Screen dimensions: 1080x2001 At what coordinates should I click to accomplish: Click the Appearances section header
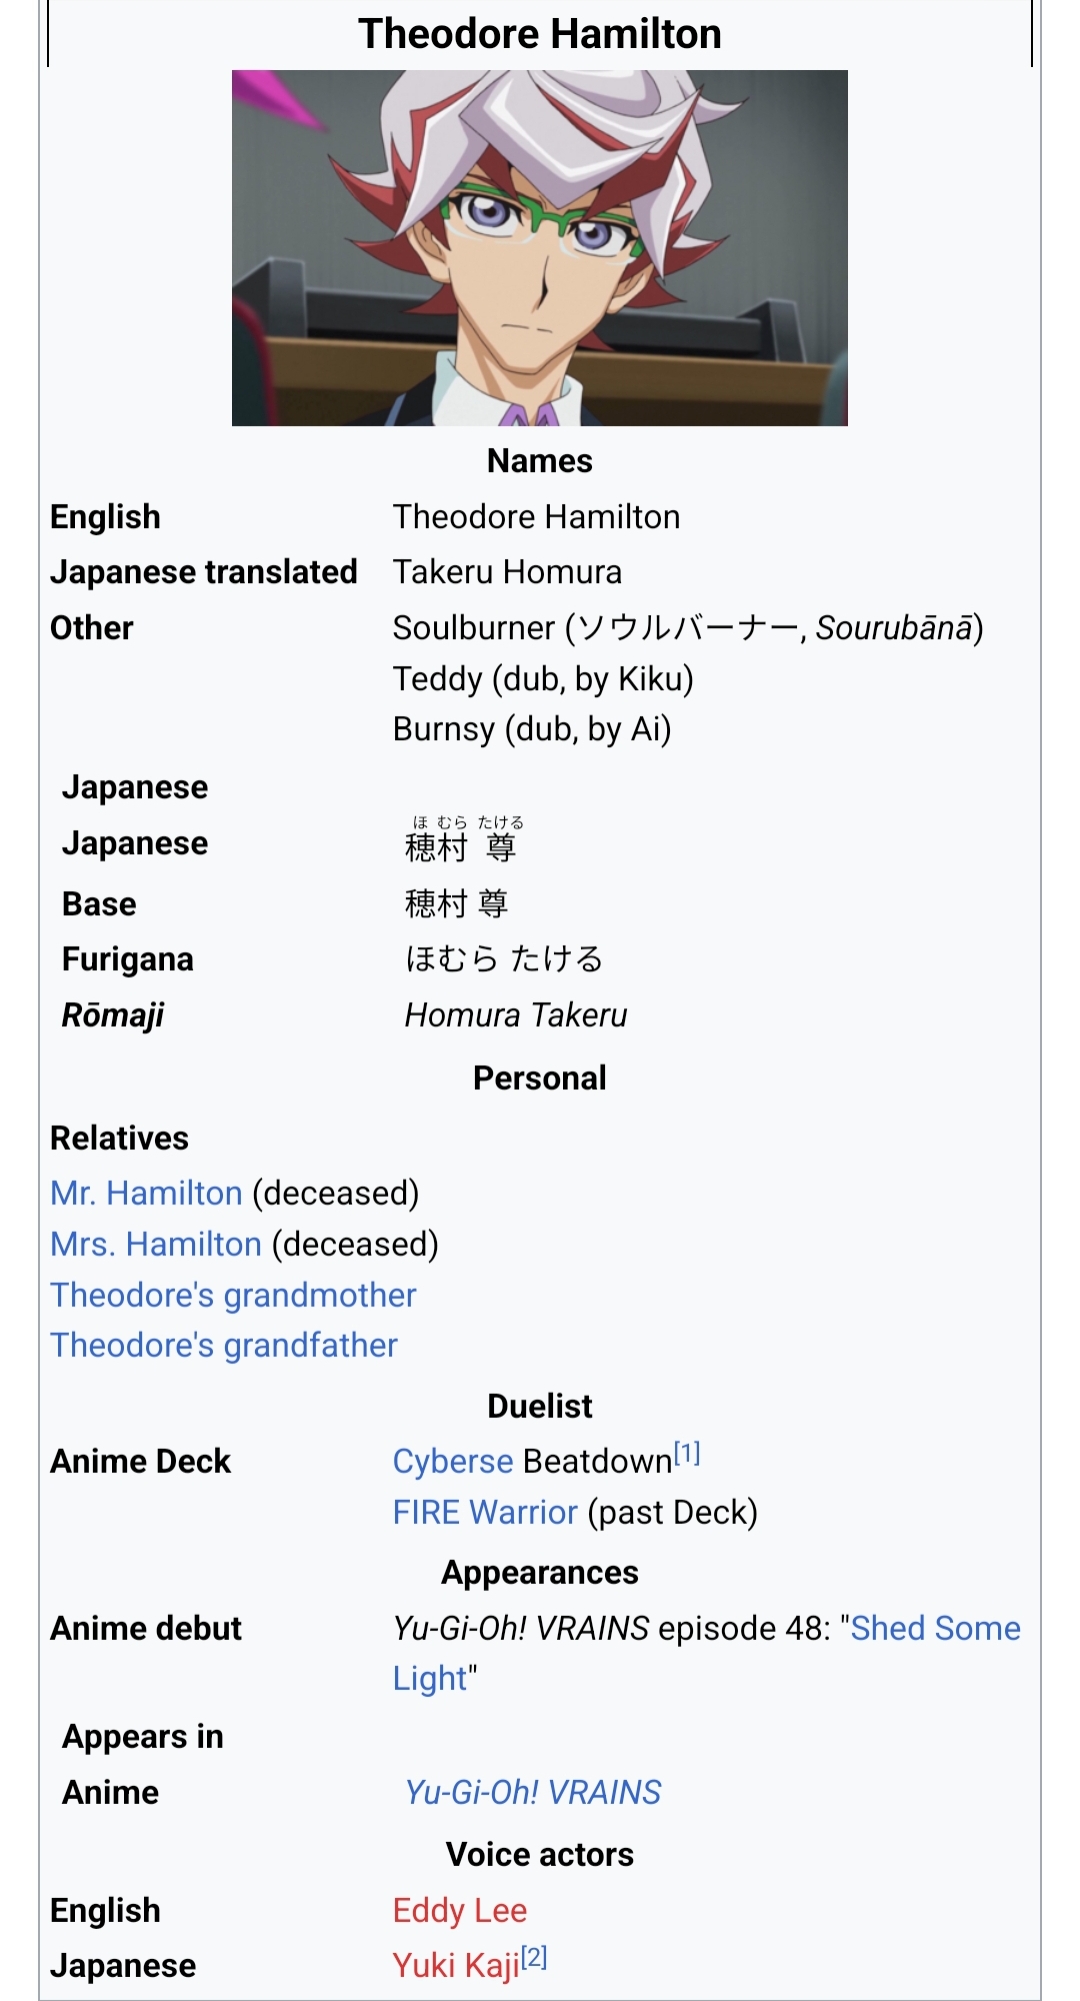(540, 1573)
